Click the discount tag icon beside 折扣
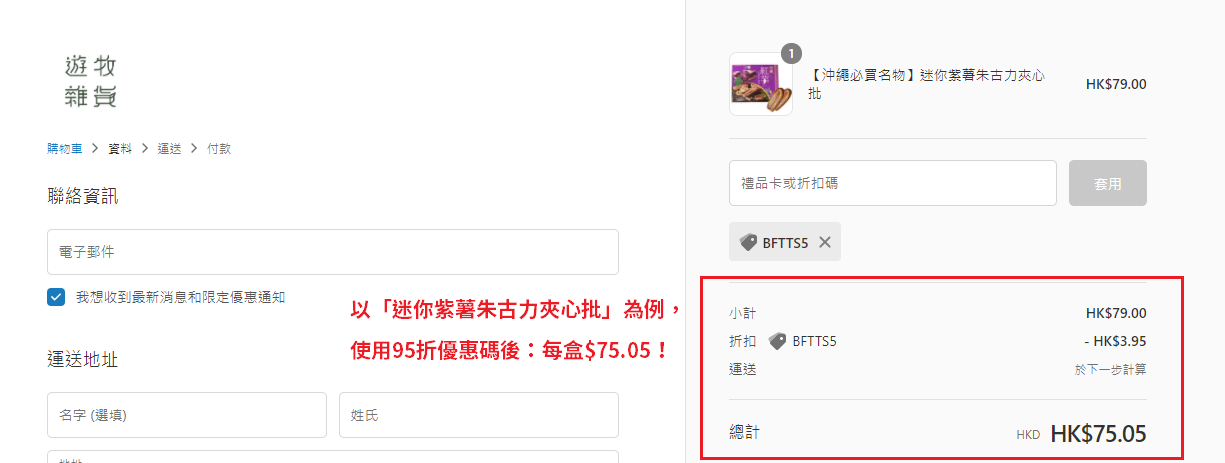This screenshot has height=463, width=1225. coord(777,341)
